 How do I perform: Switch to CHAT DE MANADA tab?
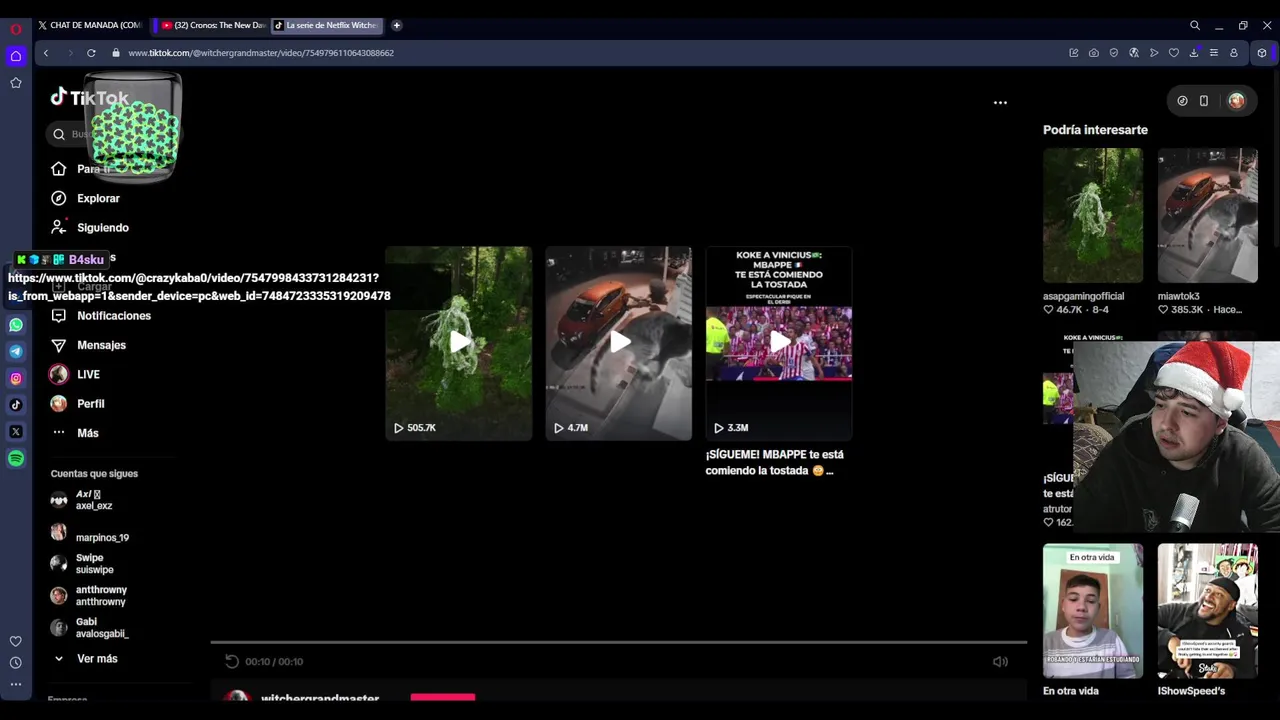click(x=91, y=25)
